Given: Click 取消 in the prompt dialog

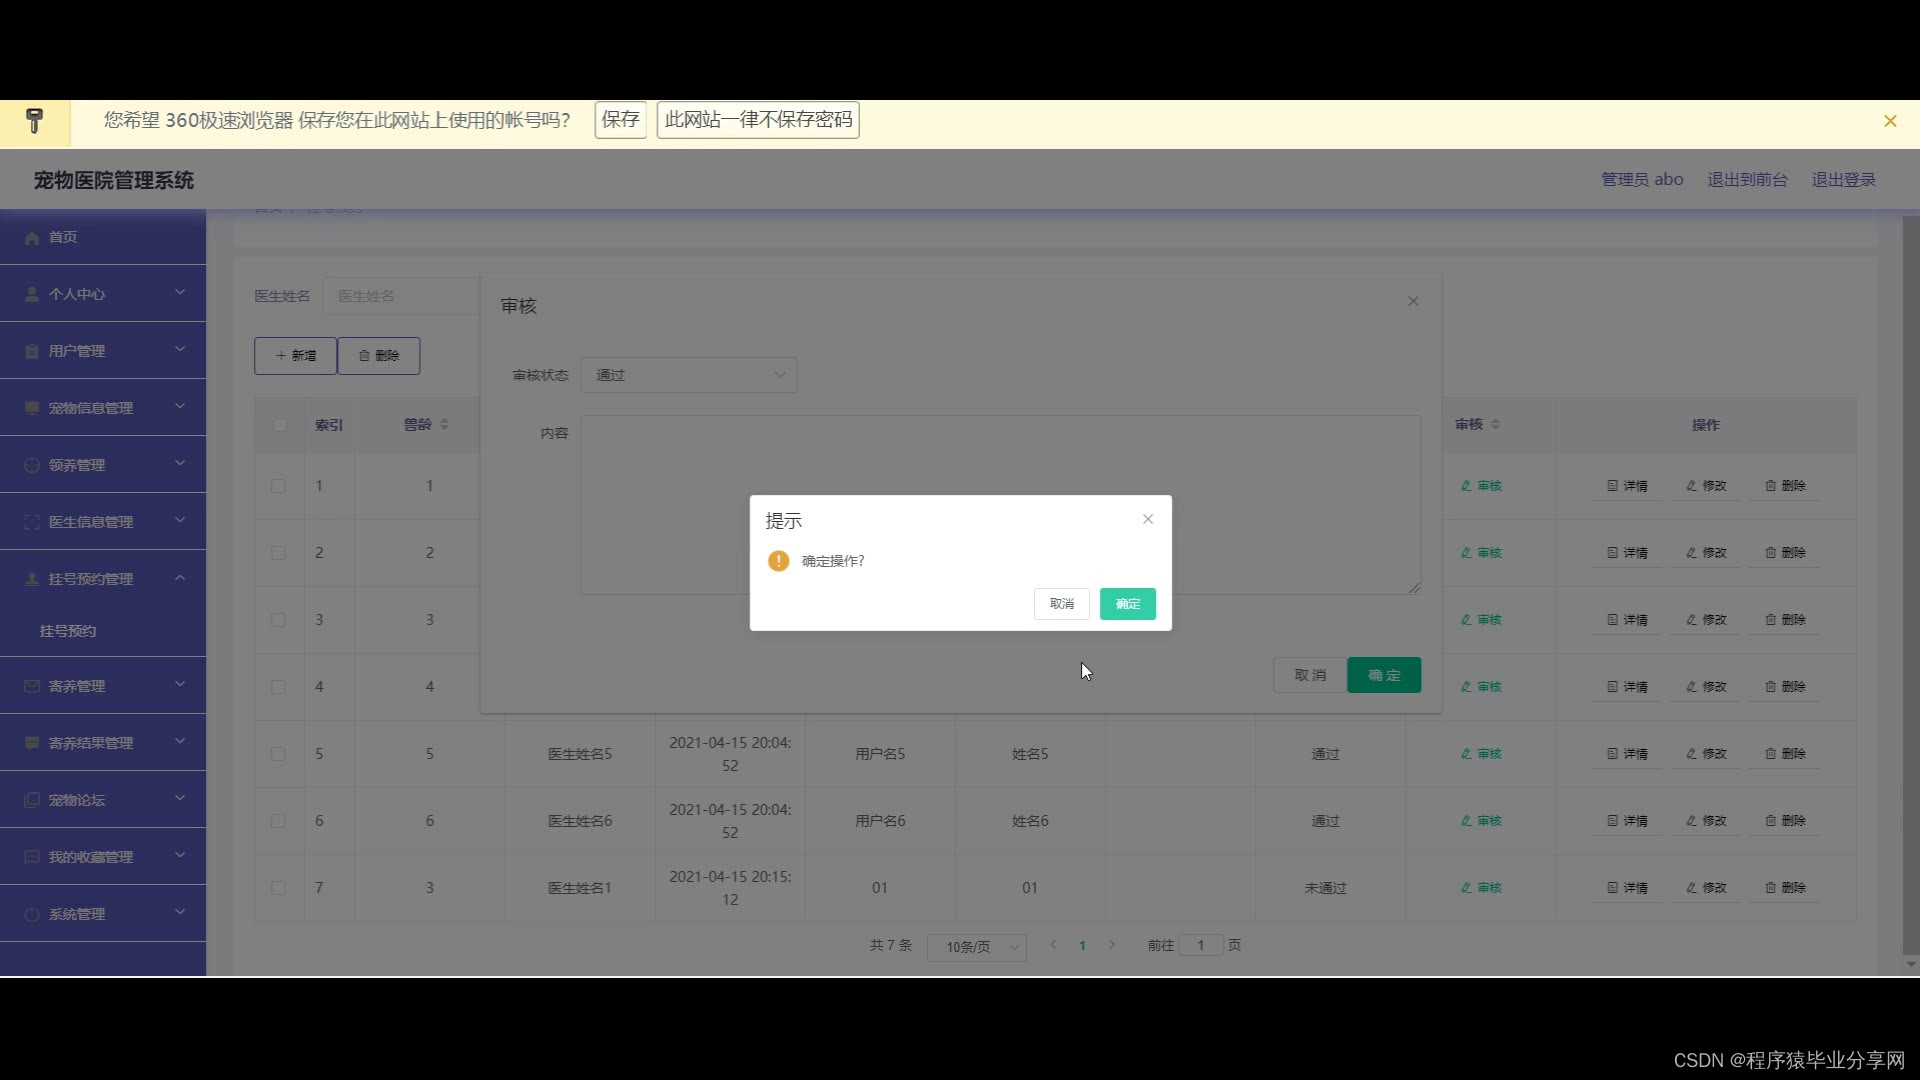Looking at the screenshot, I should (x=1061, y=604).
